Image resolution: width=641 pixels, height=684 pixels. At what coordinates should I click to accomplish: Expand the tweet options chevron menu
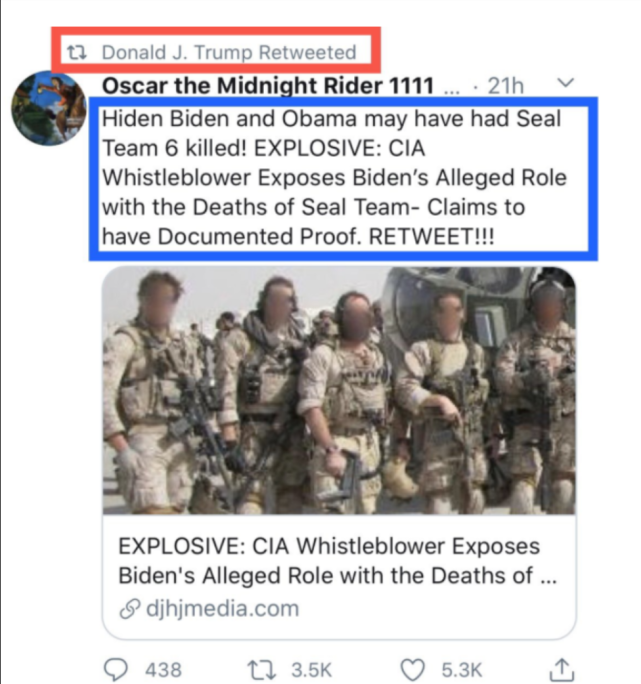click(567, 83)
